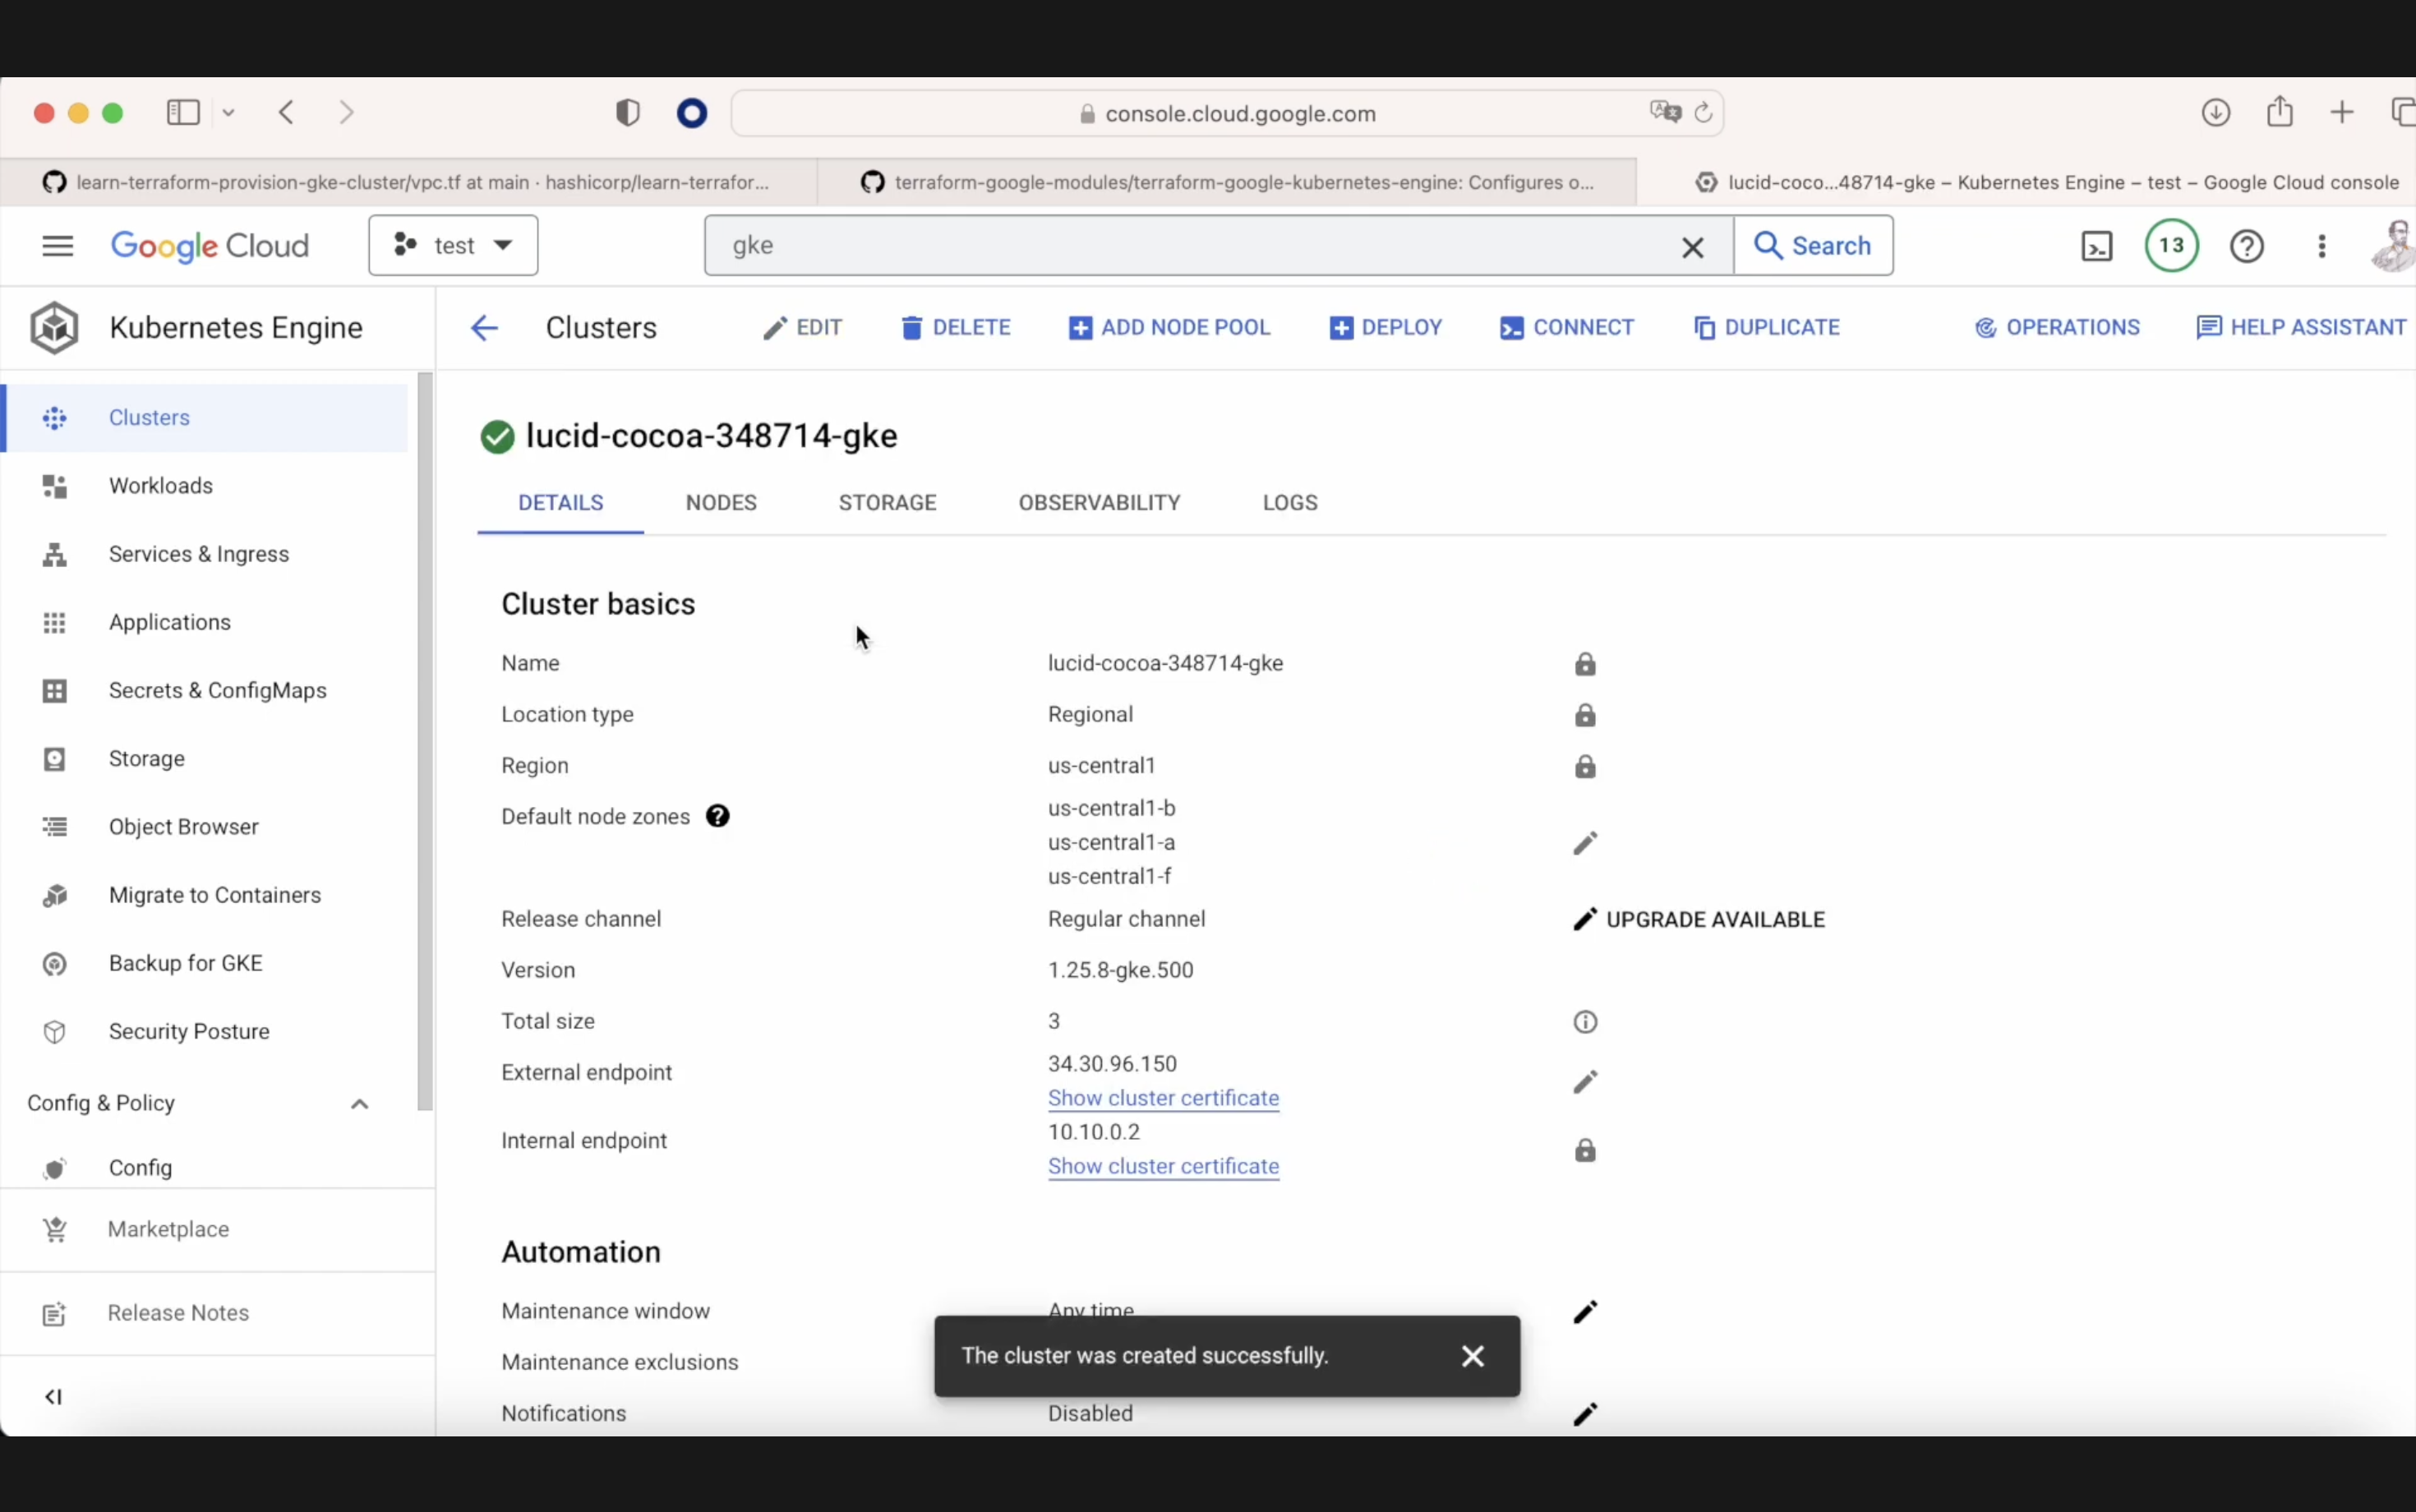The image size is (2416, 1512).
Task: Click the Backup for GKE sidebar icon
Action: (x=53, y=961)
